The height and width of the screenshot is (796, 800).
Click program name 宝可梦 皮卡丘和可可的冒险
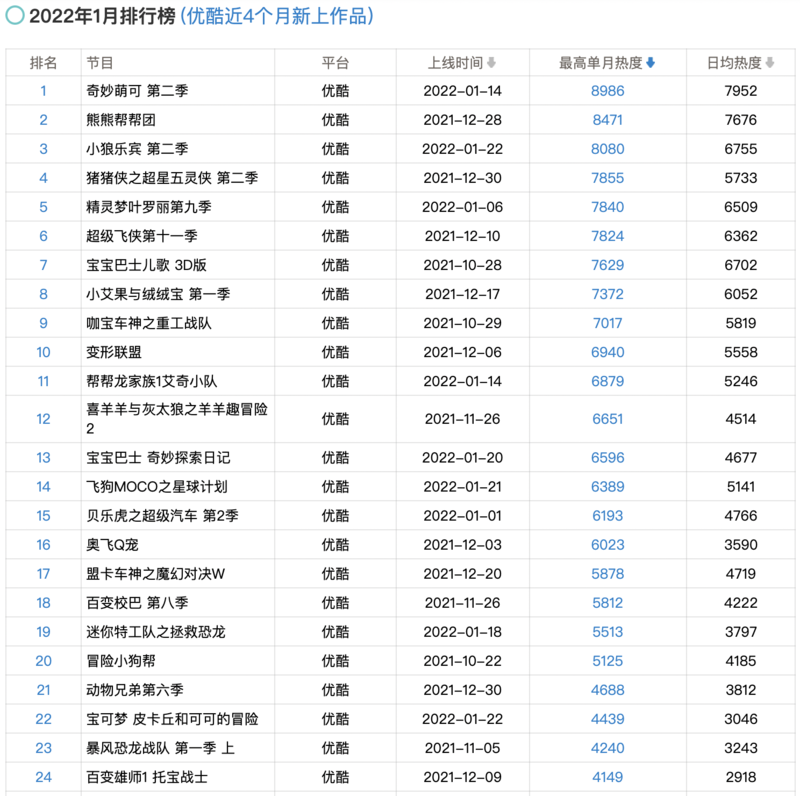tap(172, 719)
